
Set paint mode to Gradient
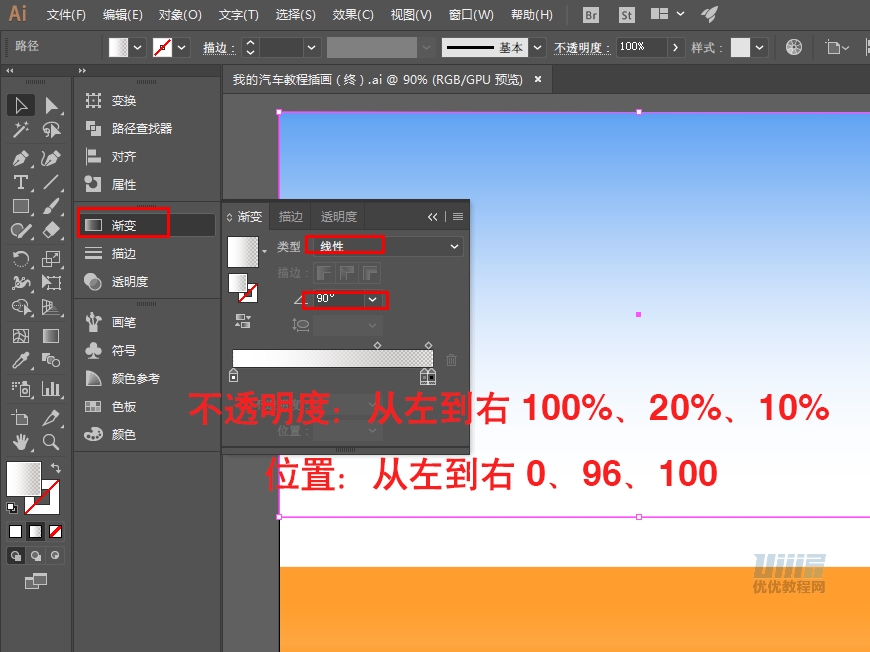coord(36,532)
